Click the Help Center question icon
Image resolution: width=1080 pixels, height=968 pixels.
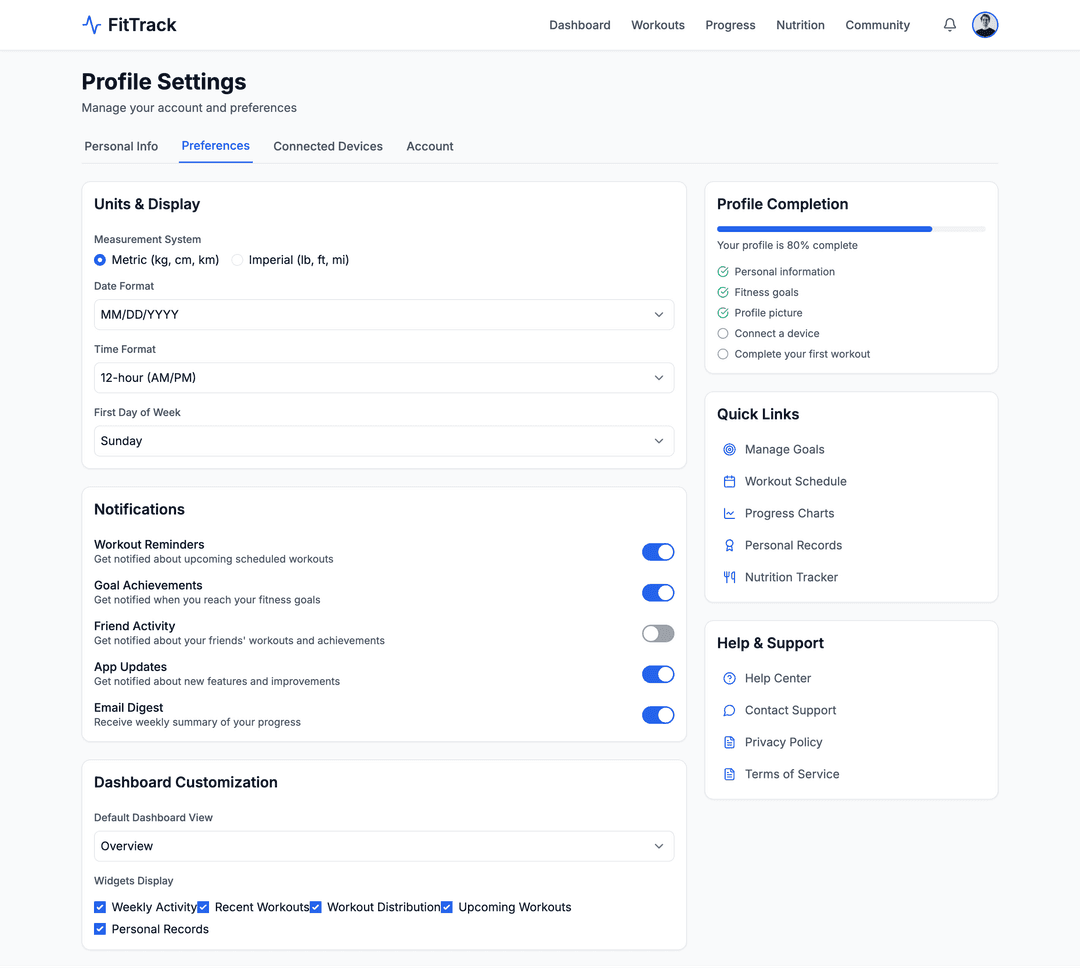click(x=729, y=679)
